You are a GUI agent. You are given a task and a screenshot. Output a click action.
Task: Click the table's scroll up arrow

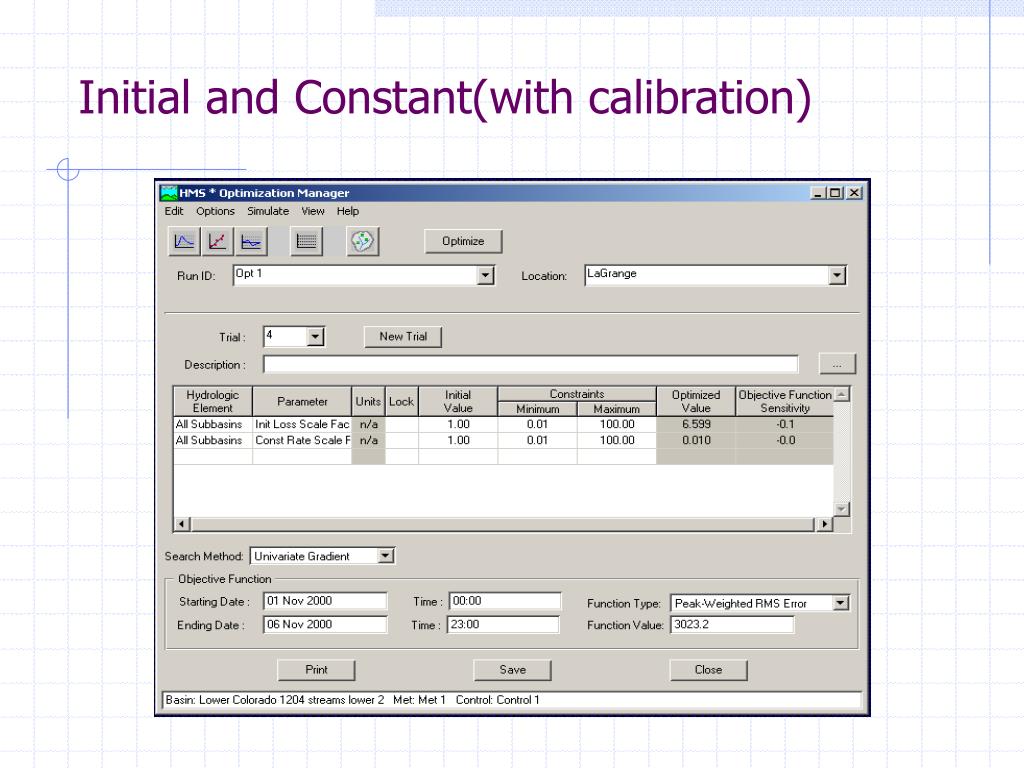point(842,394)
